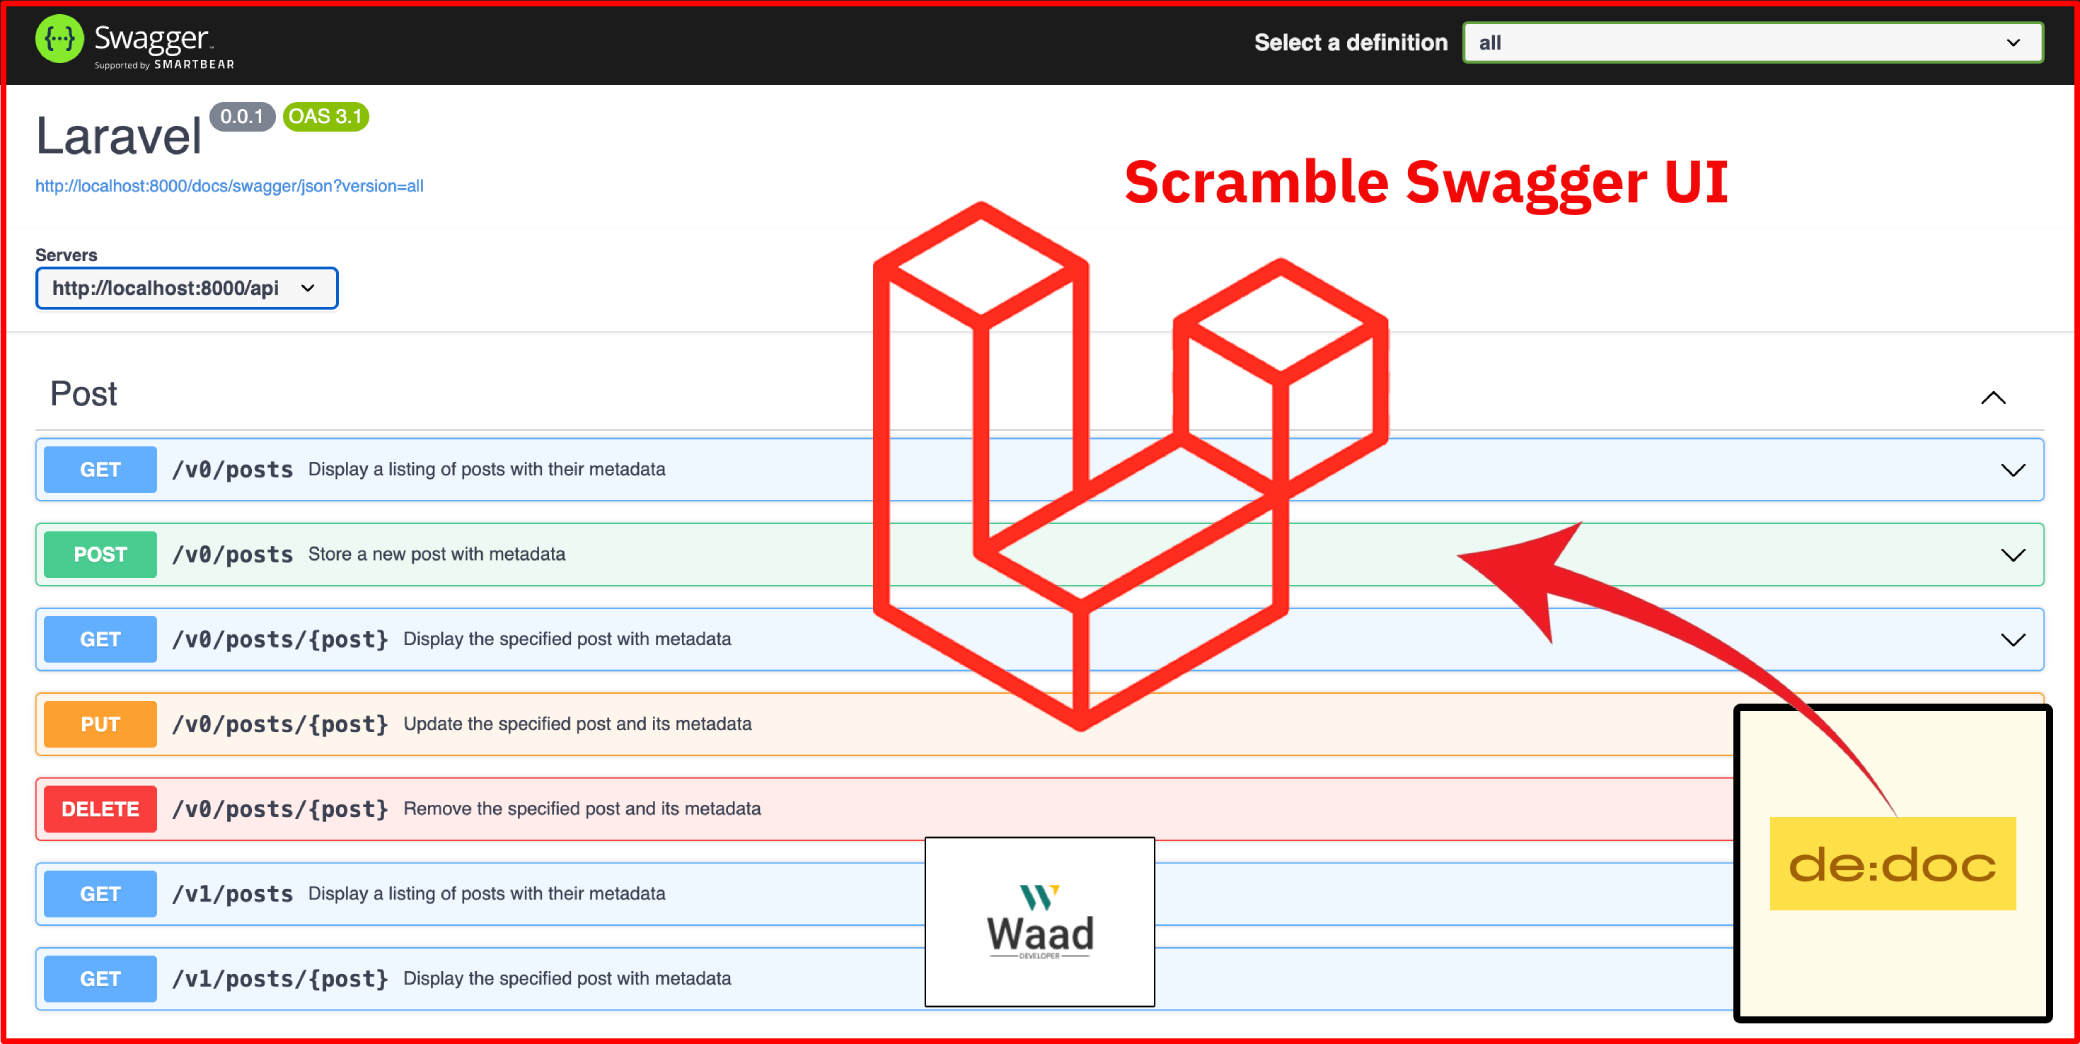Open the swagger JSON version=all link
The width and height of the screenshot is (2080, 1044).
229,186
